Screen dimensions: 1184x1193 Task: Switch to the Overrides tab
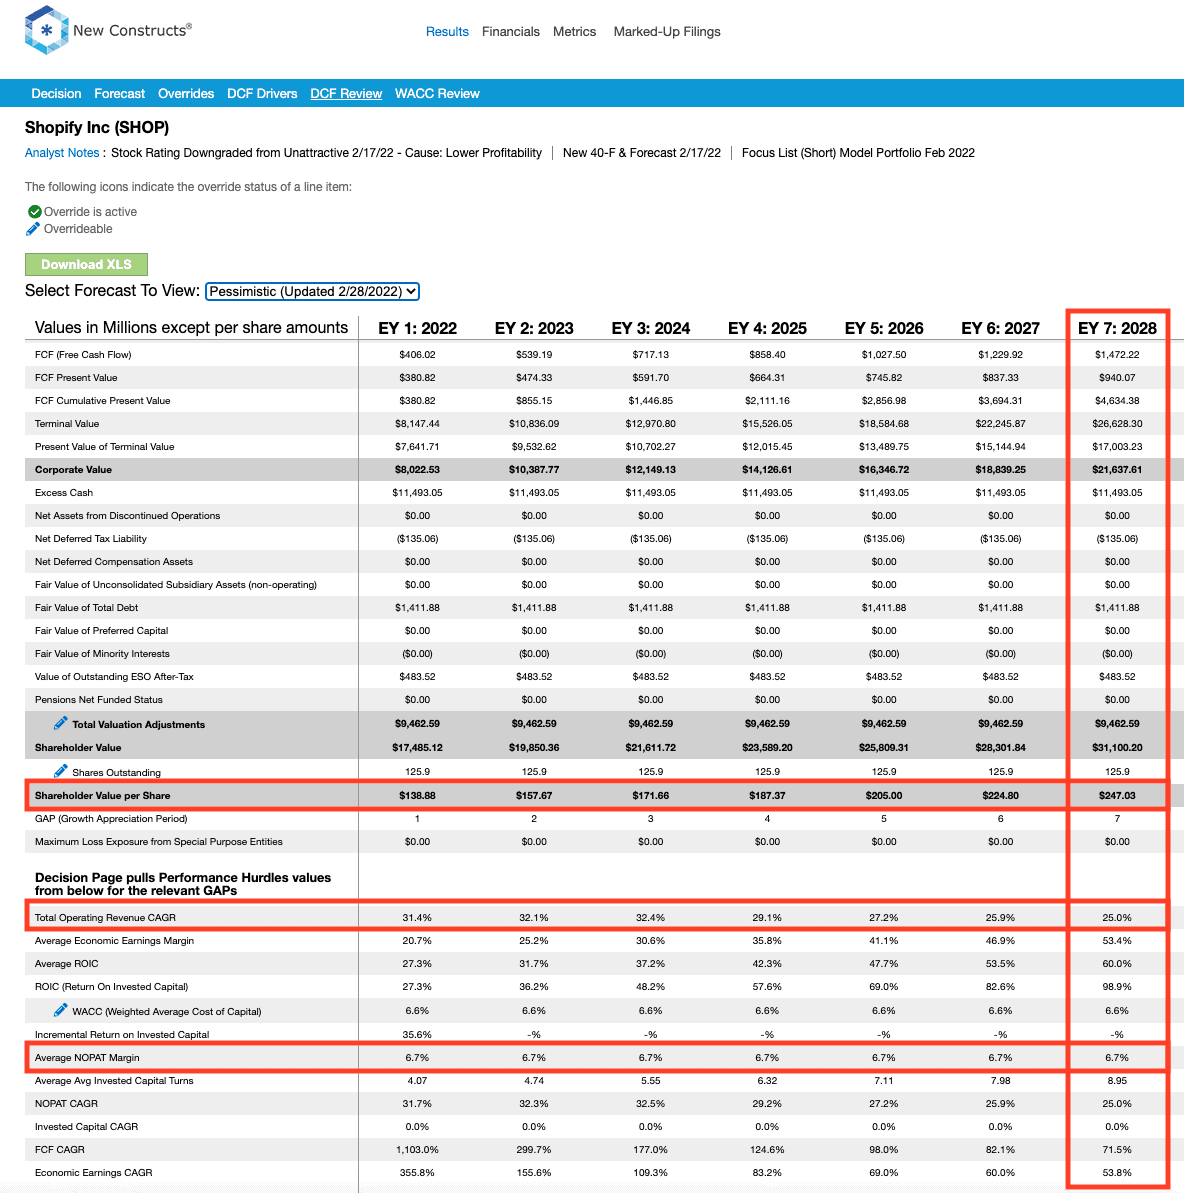[186, 94]
